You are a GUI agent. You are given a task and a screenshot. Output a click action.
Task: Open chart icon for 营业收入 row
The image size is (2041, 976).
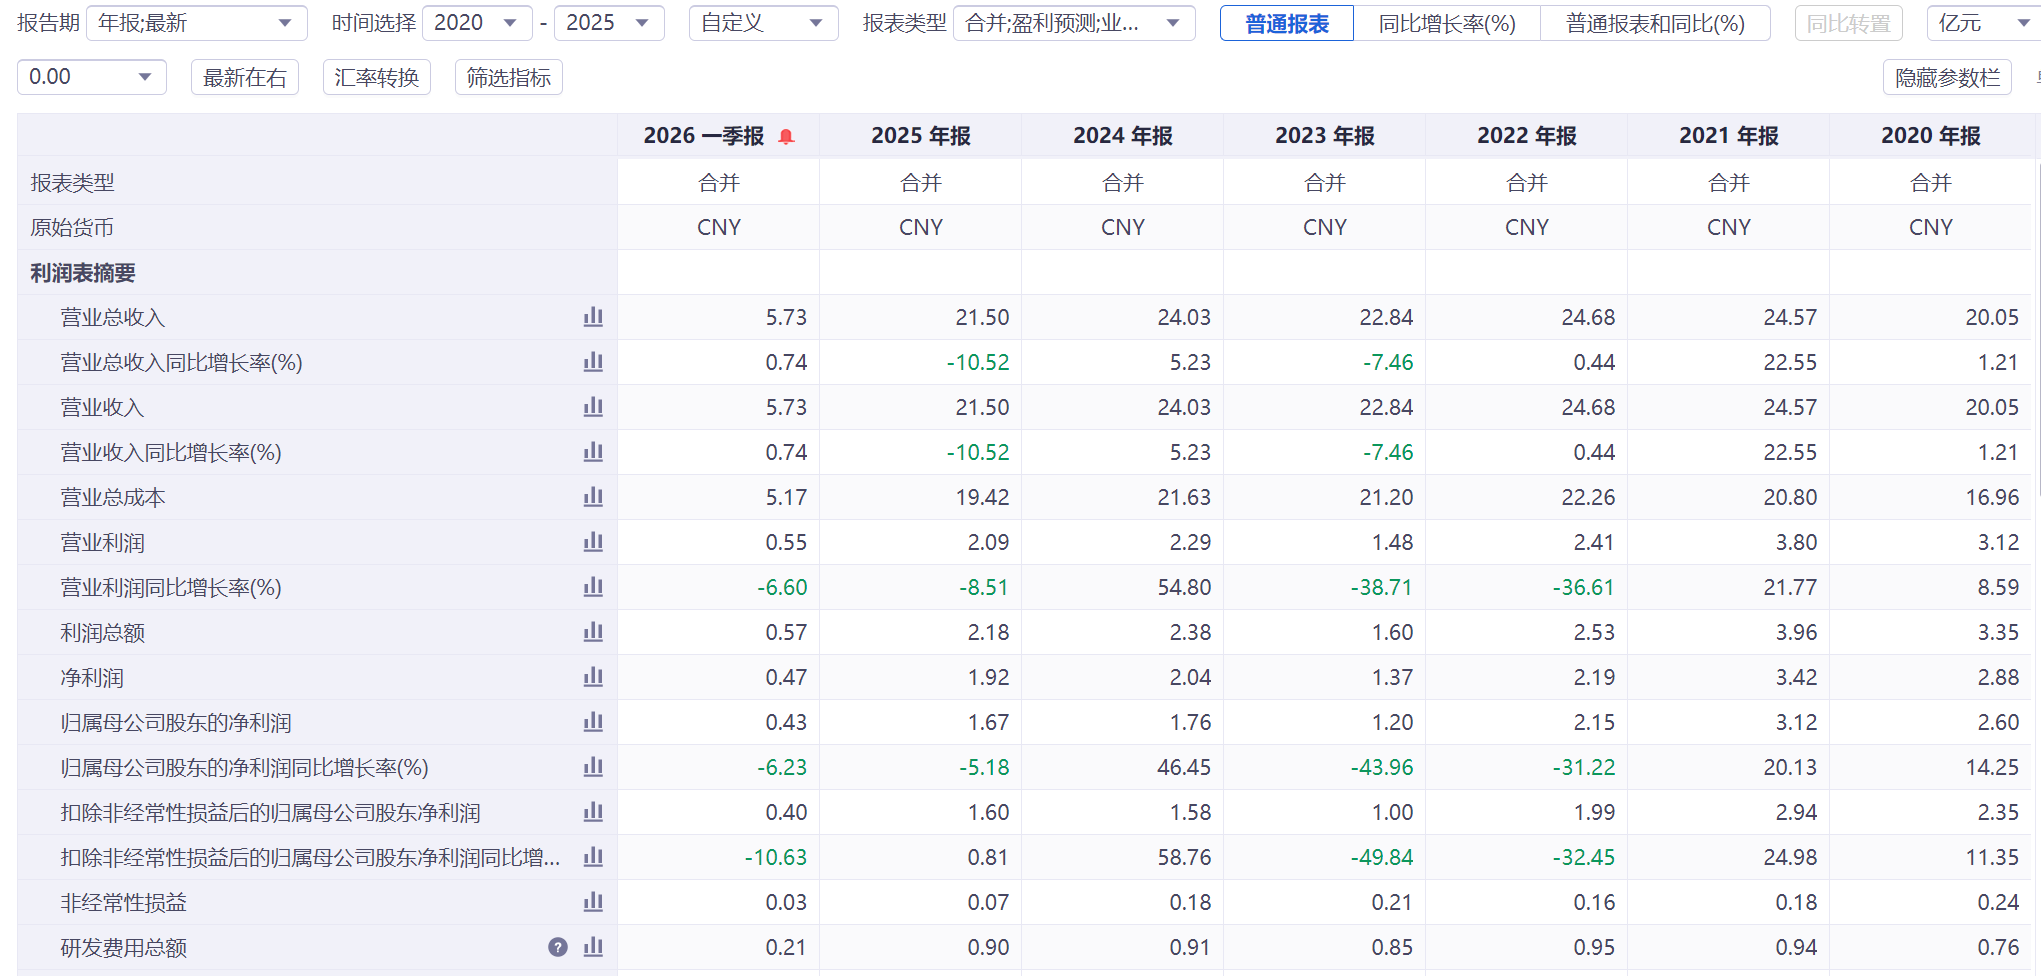pos(593,407)
